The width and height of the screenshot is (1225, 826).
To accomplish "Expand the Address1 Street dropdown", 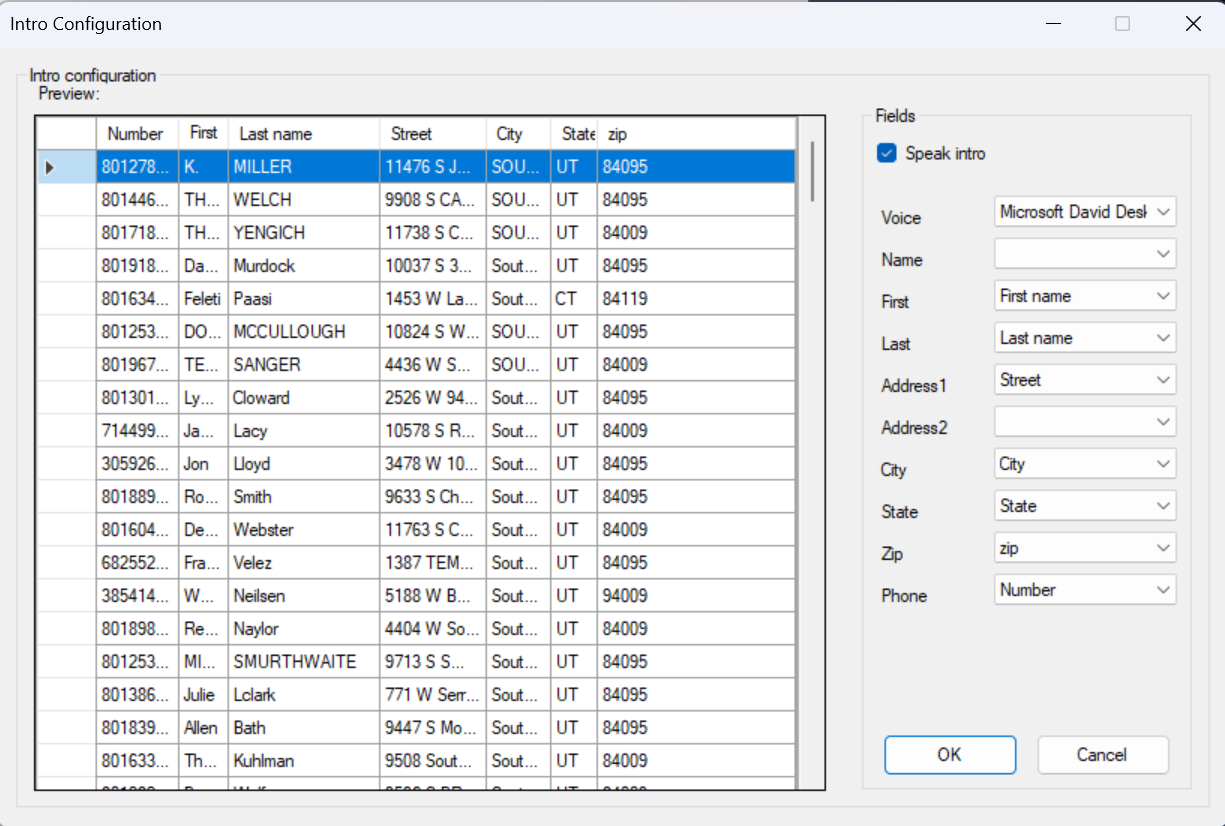I will [1085, 380].
